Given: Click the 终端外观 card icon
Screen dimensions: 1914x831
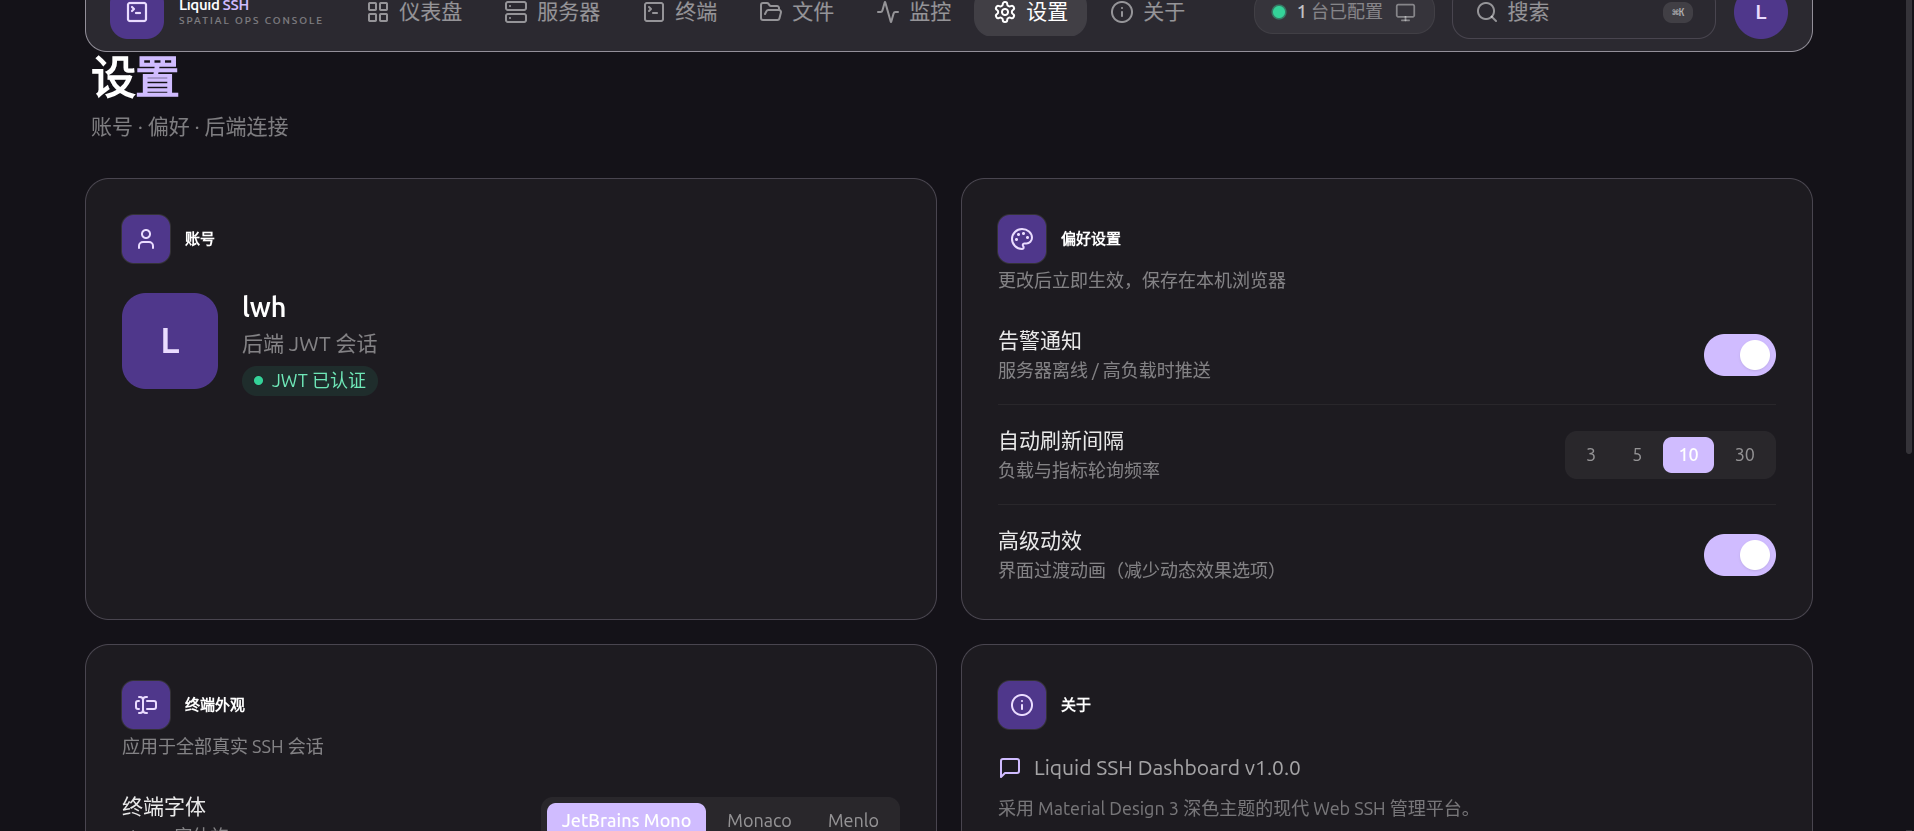Looking at the screenshot, I should [x=146, y=705].
